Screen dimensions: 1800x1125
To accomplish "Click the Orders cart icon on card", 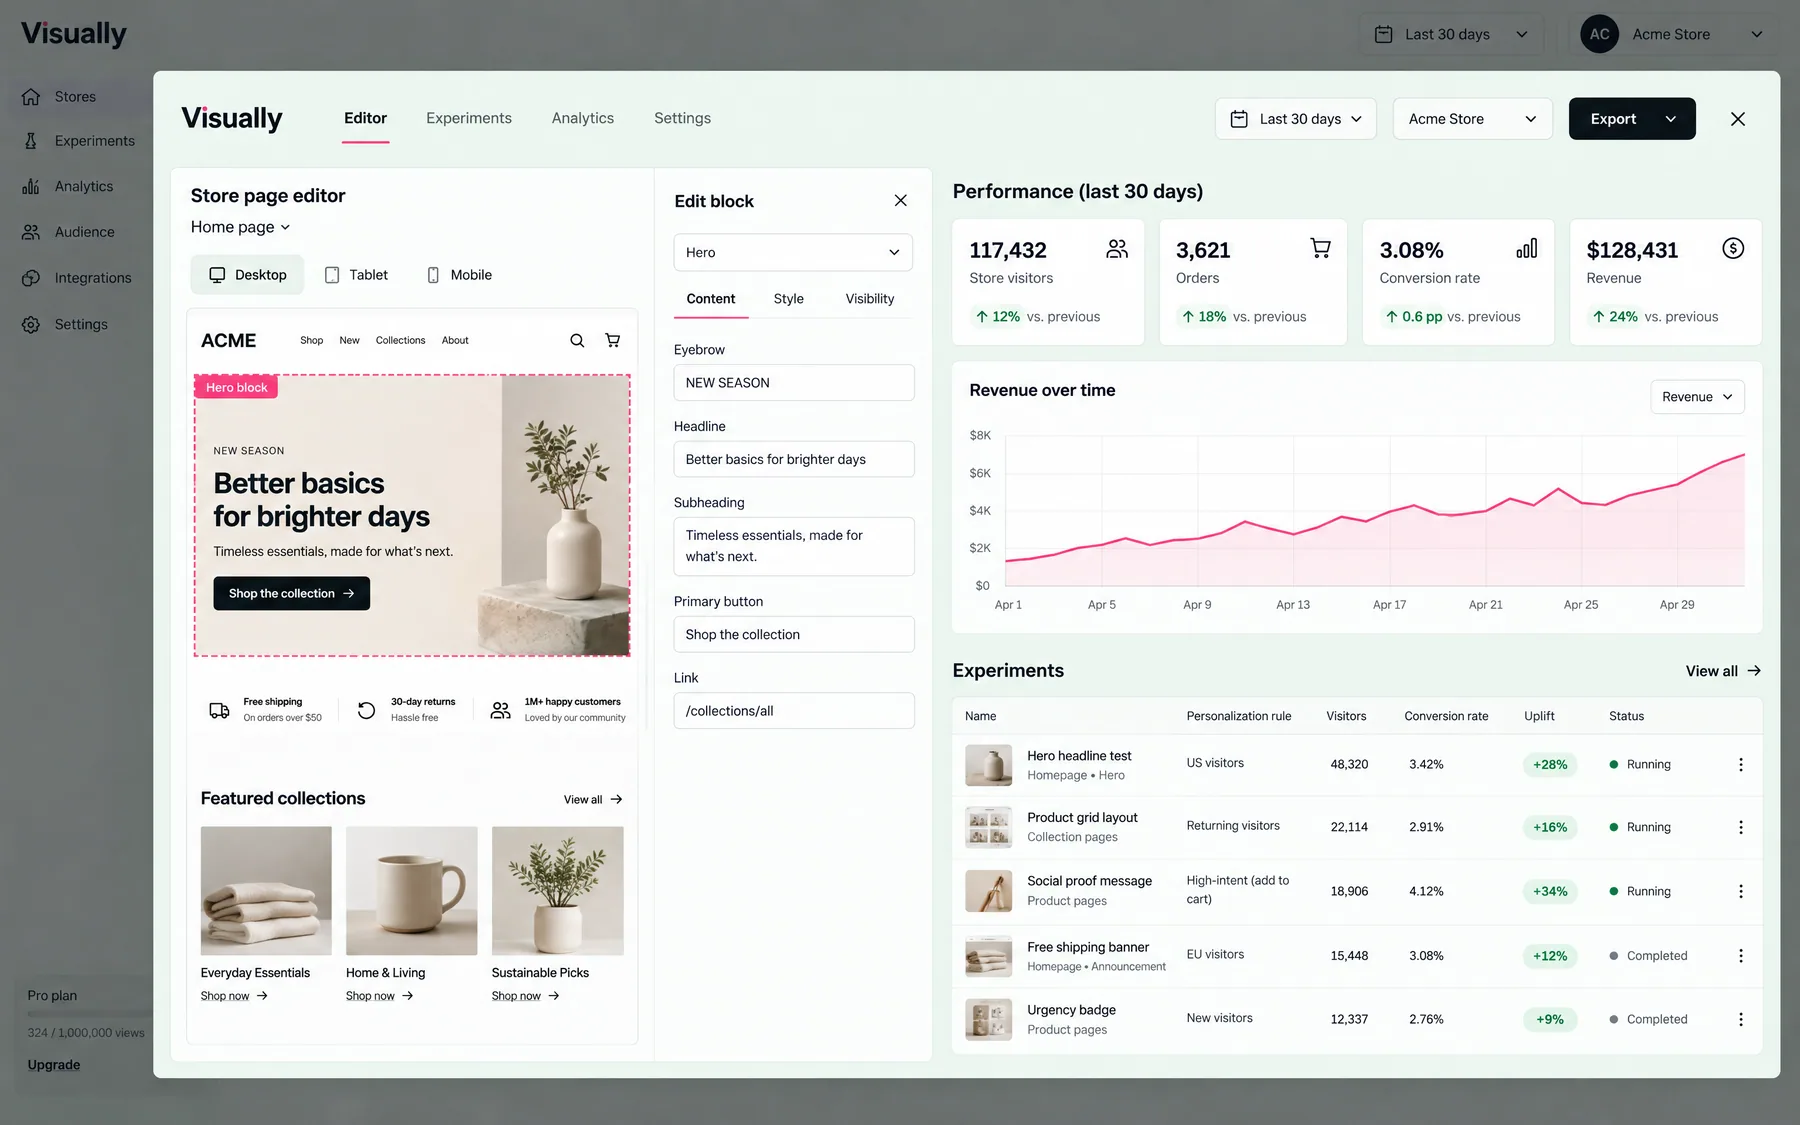I will 1321,249.
